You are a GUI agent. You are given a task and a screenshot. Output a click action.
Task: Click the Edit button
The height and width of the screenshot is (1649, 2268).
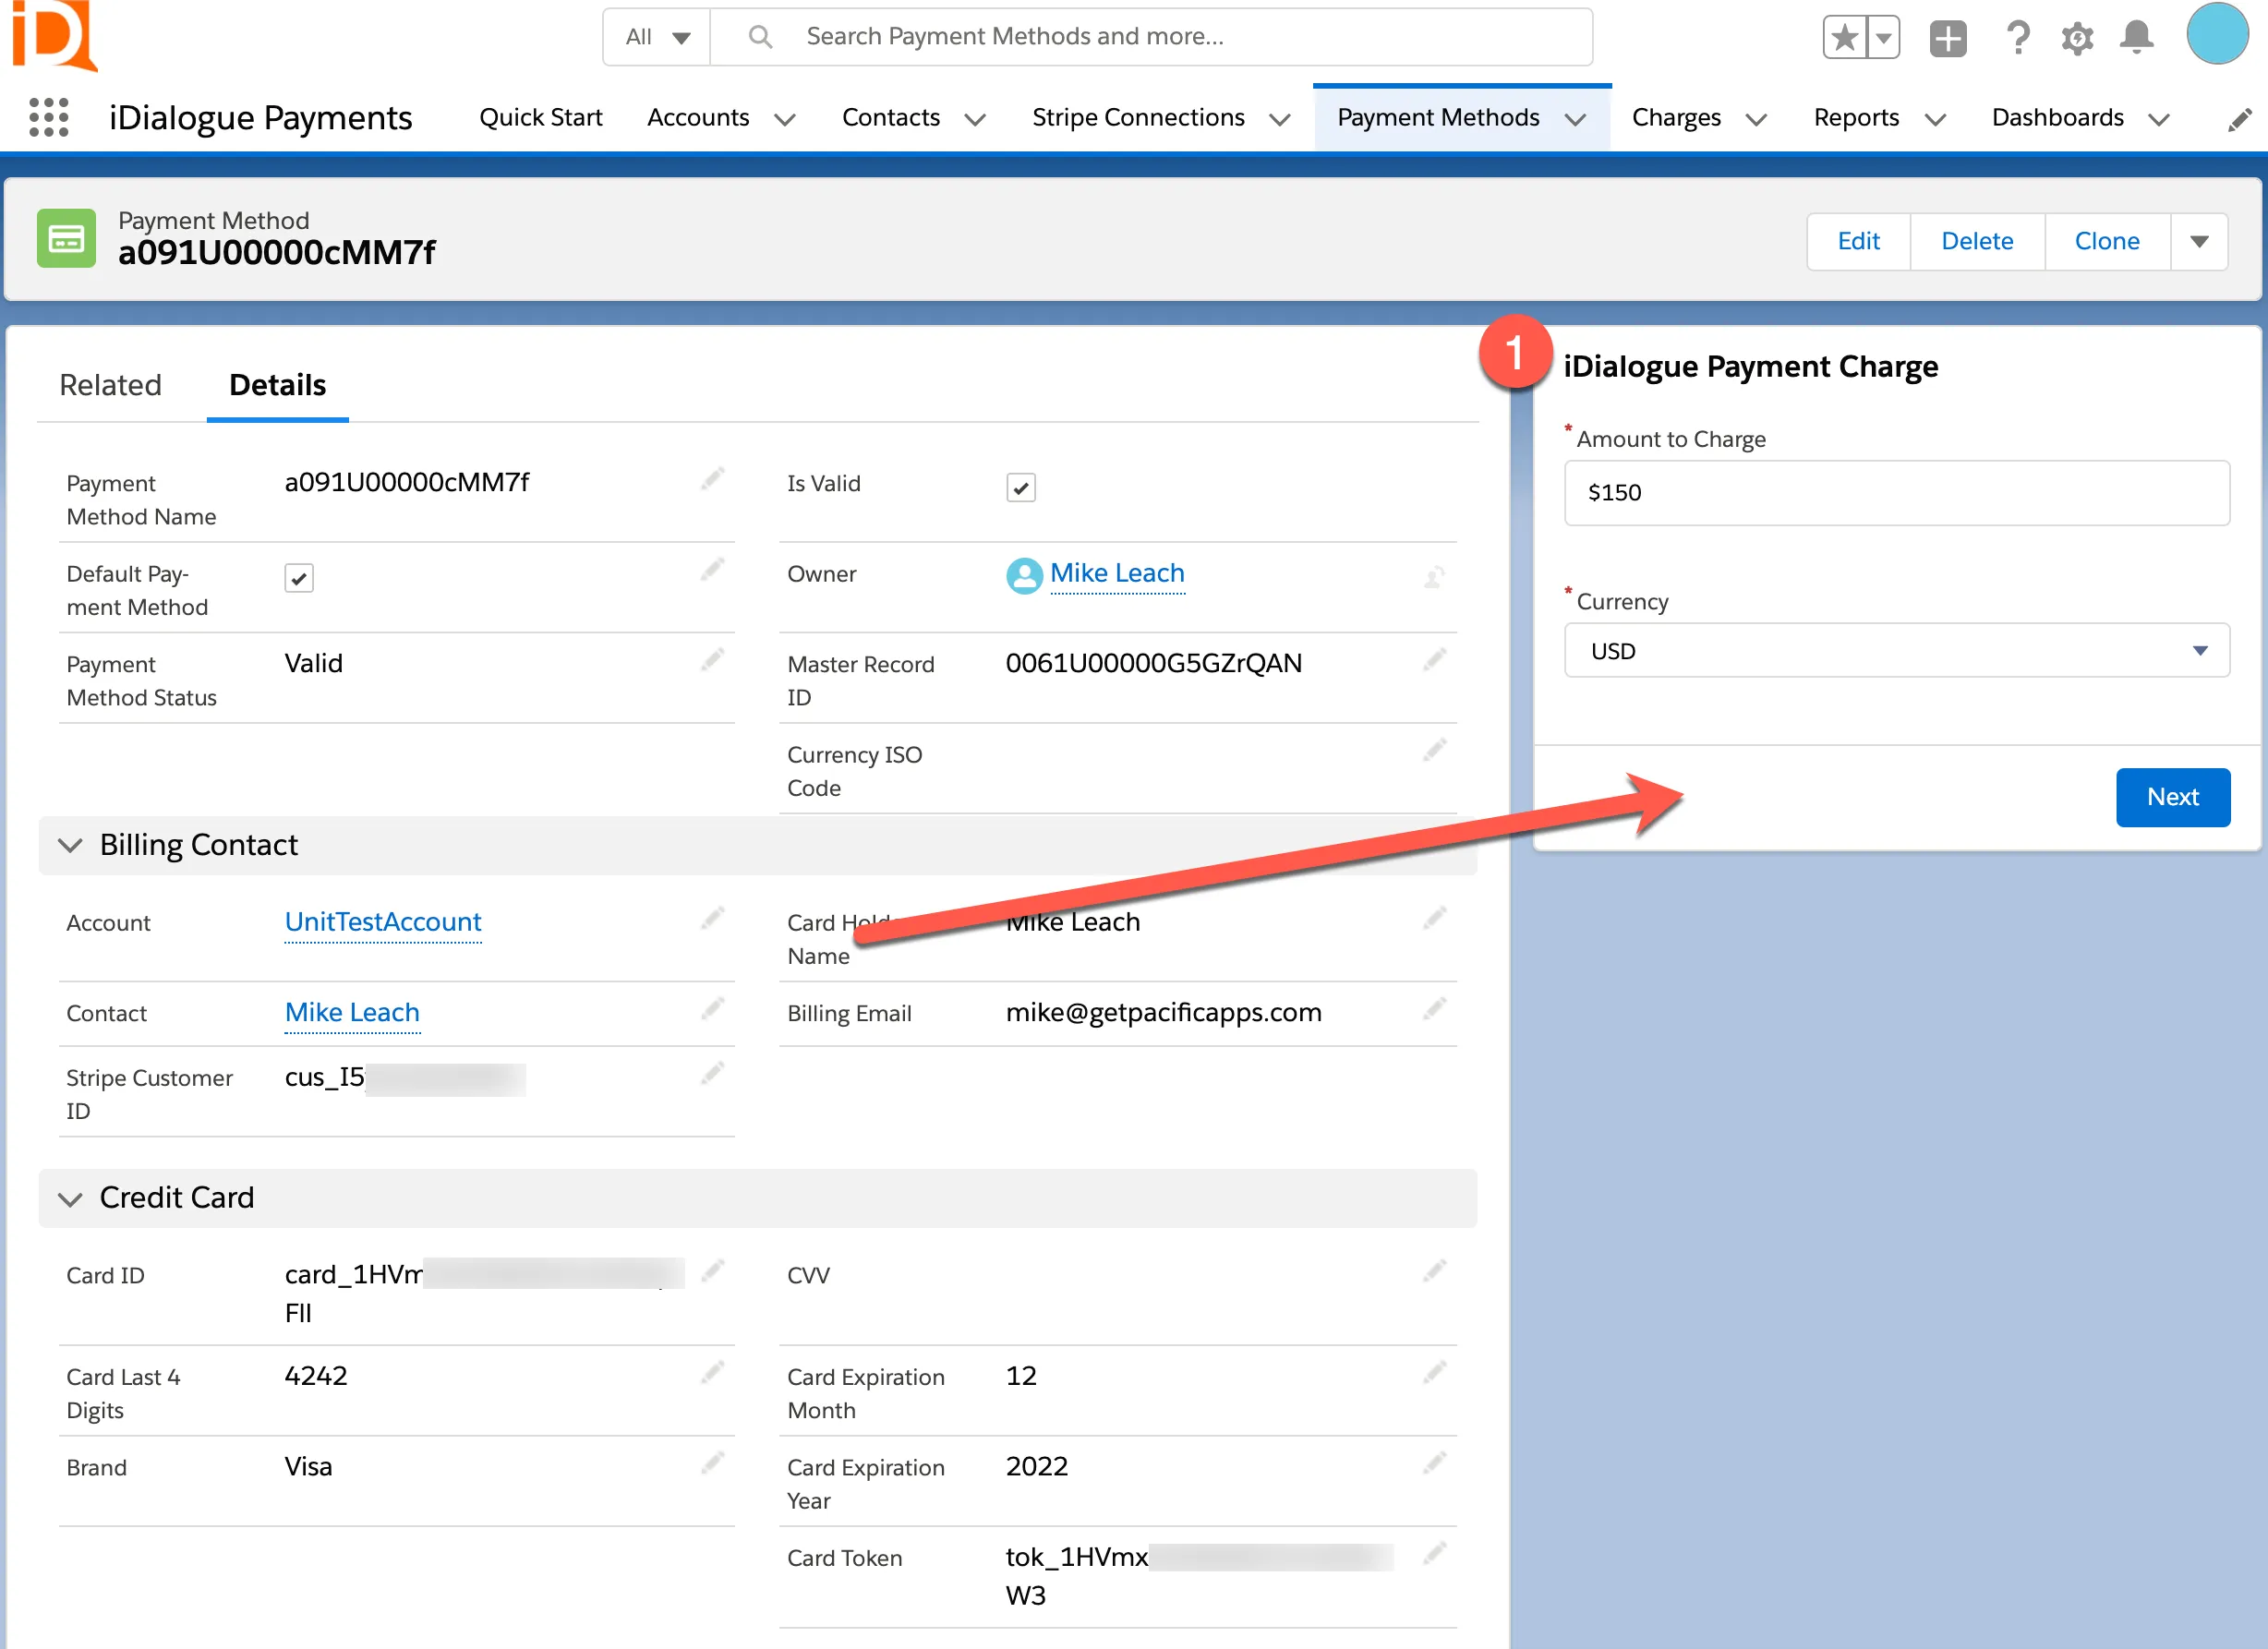1858,241
